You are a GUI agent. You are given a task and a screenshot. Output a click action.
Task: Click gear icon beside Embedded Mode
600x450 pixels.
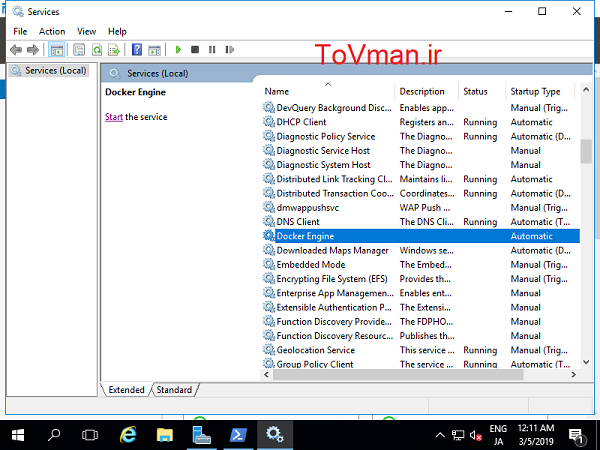(269, 264)
